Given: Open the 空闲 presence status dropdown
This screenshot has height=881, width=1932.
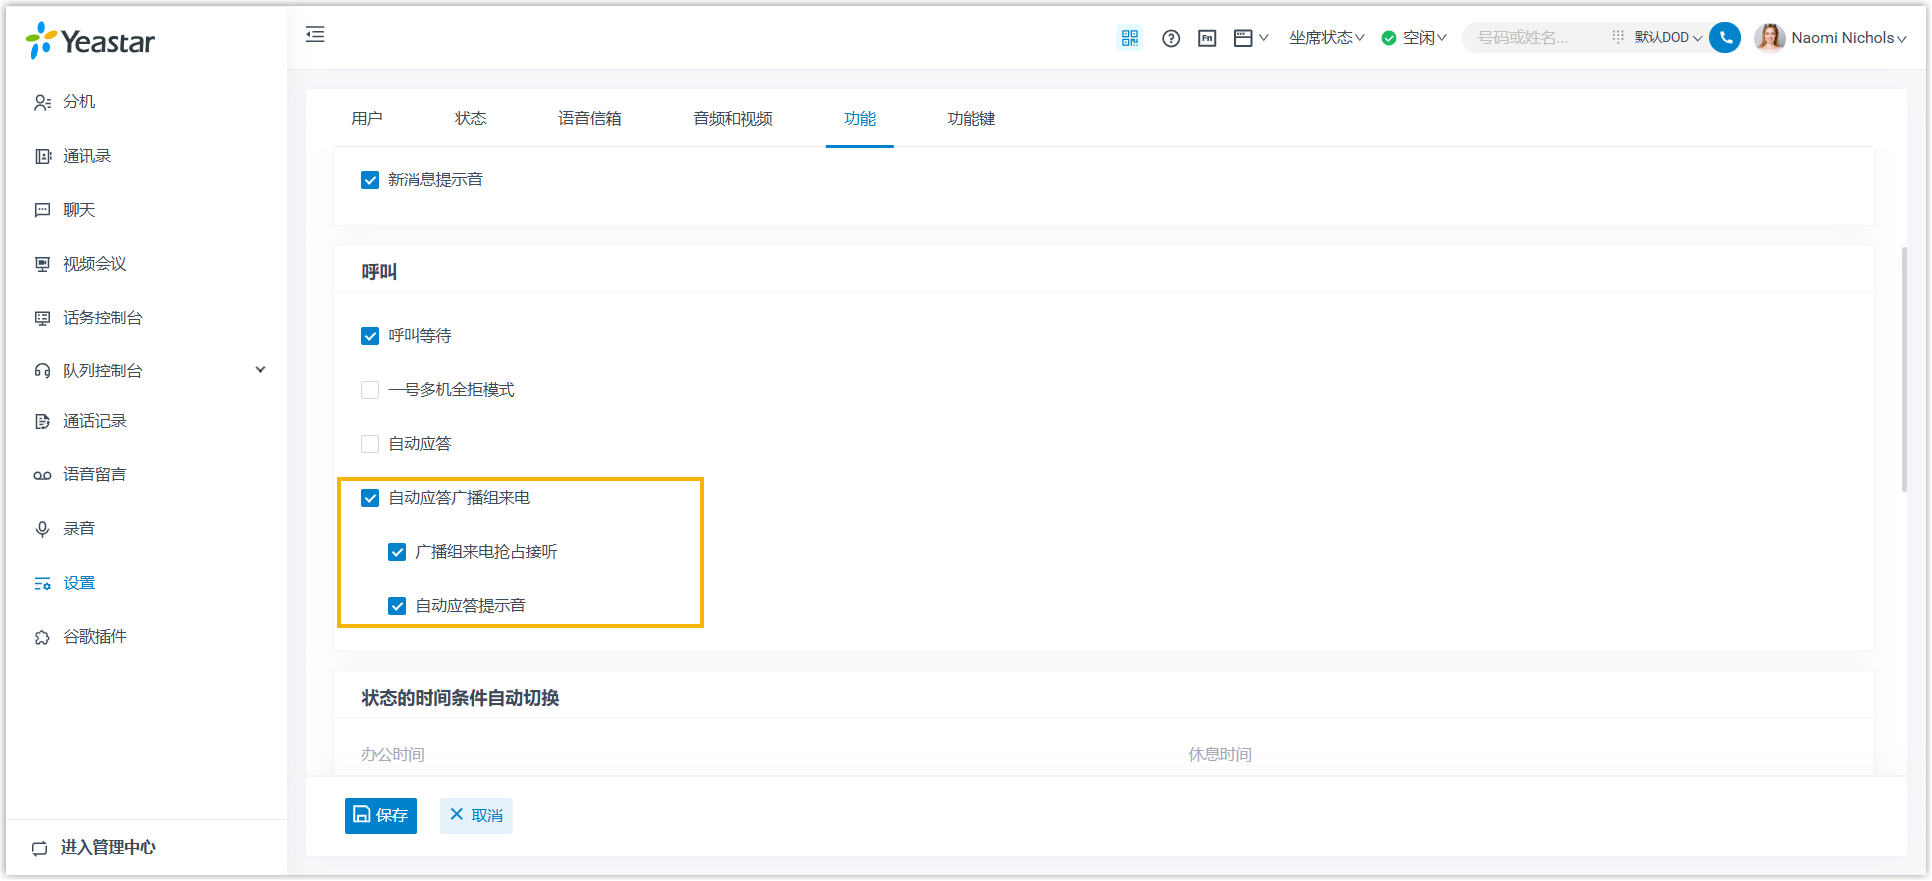Looking at the screenshot, I should [x=1415, y=38].
